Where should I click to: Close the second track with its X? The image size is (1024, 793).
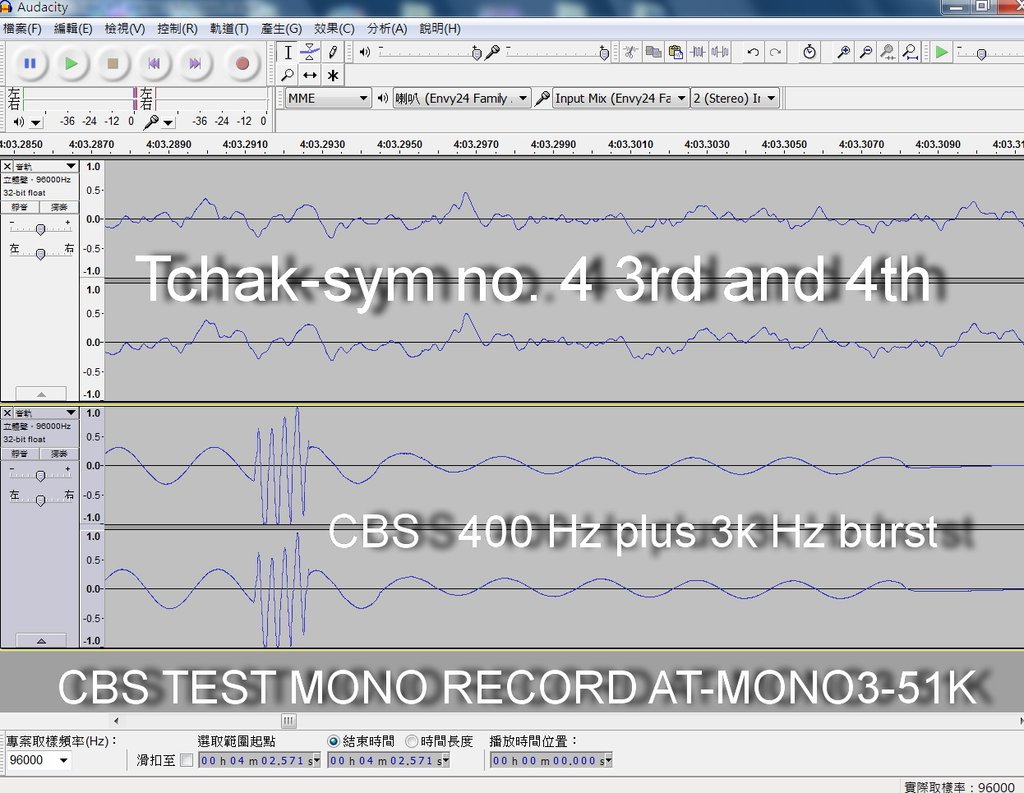(x=7, y=413)
